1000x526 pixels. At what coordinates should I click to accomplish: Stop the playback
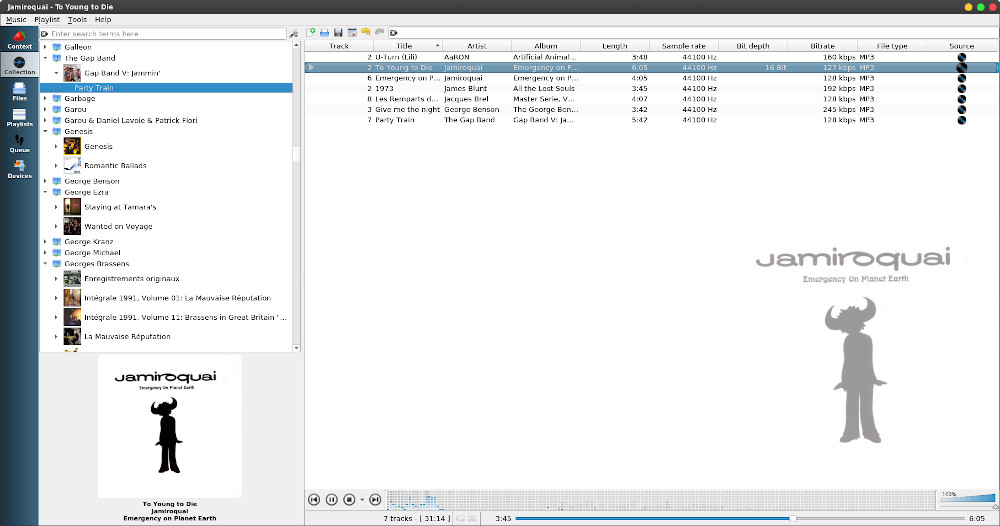click(x=349, y=500)
